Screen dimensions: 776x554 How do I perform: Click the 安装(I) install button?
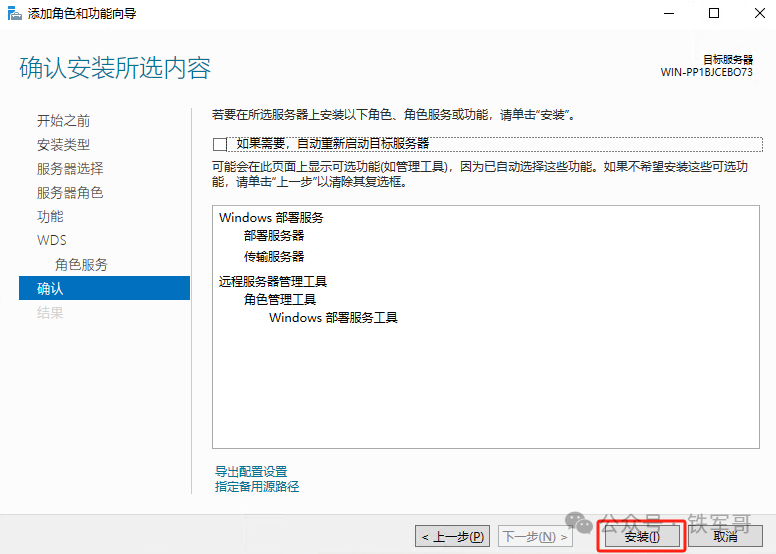(x=641, y=537)
